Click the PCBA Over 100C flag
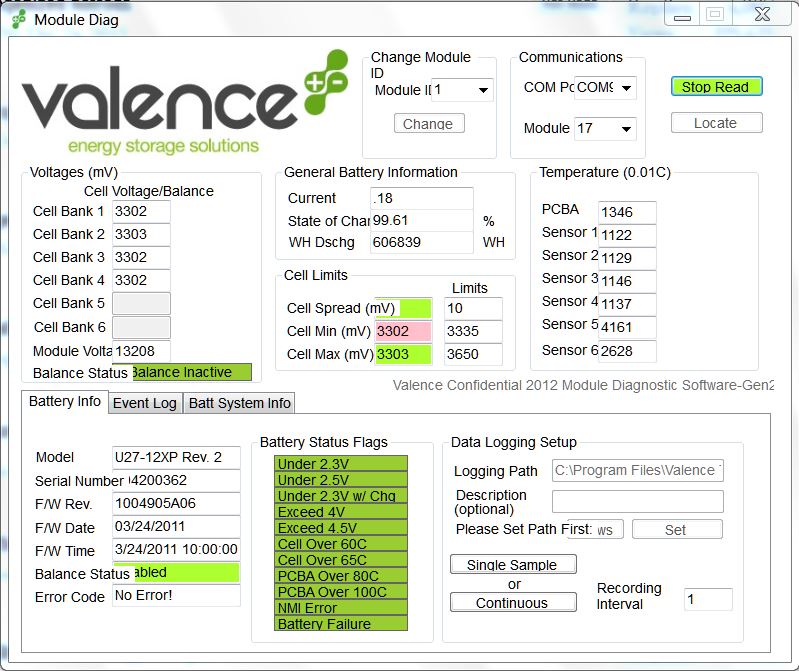 (341, 592)
